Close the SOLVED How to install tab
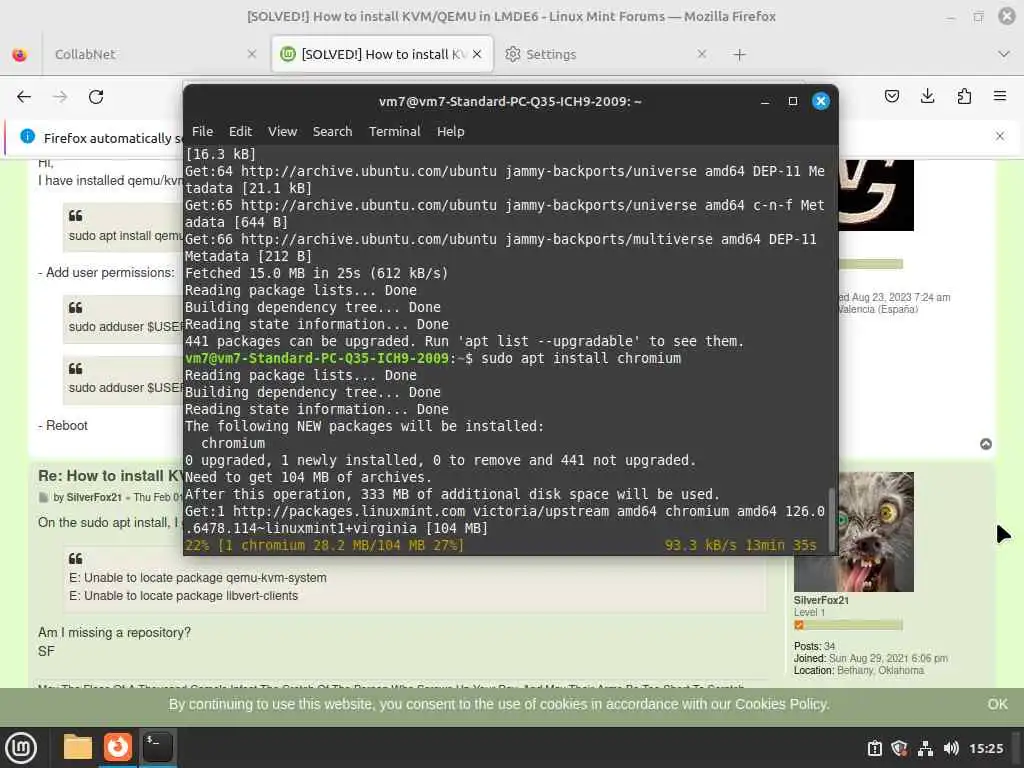 click(x=477, y=54)
